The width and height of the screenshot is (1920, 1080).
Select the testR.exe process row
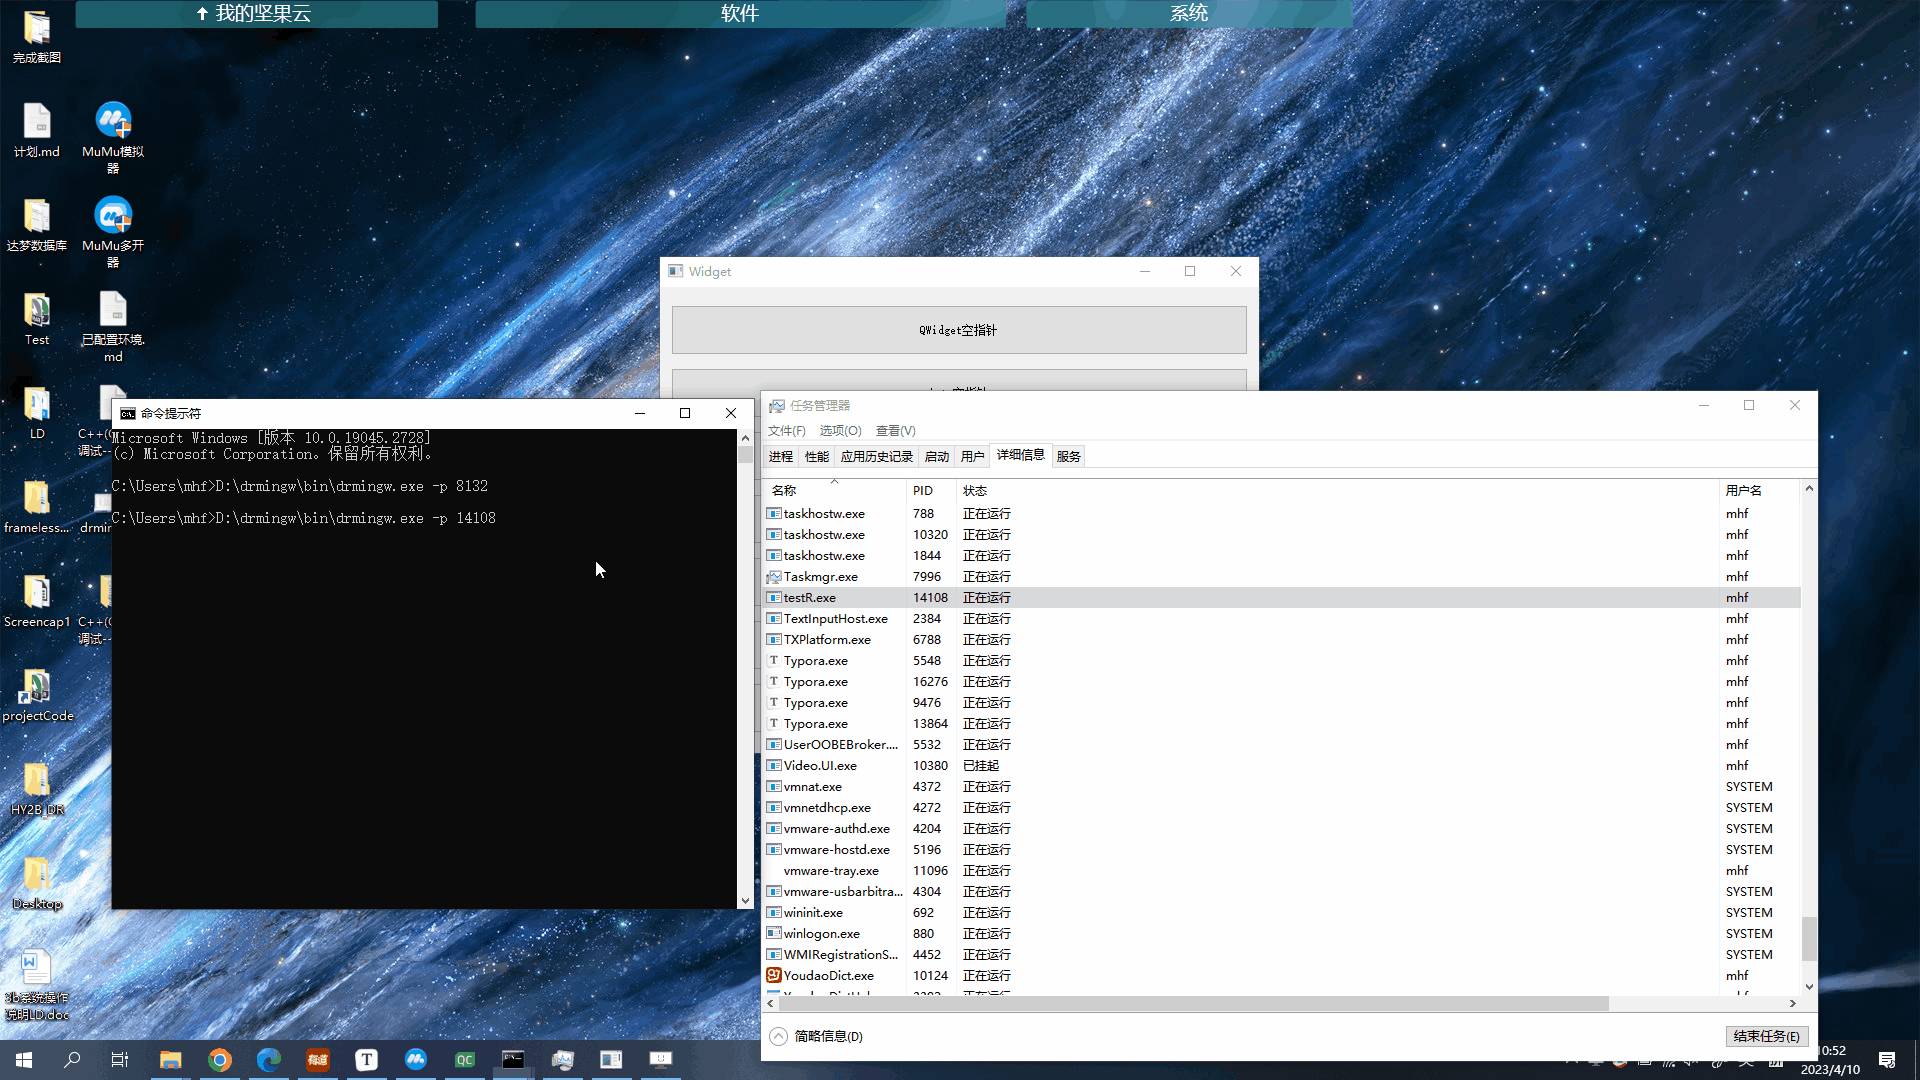click(x=810, y=598)
